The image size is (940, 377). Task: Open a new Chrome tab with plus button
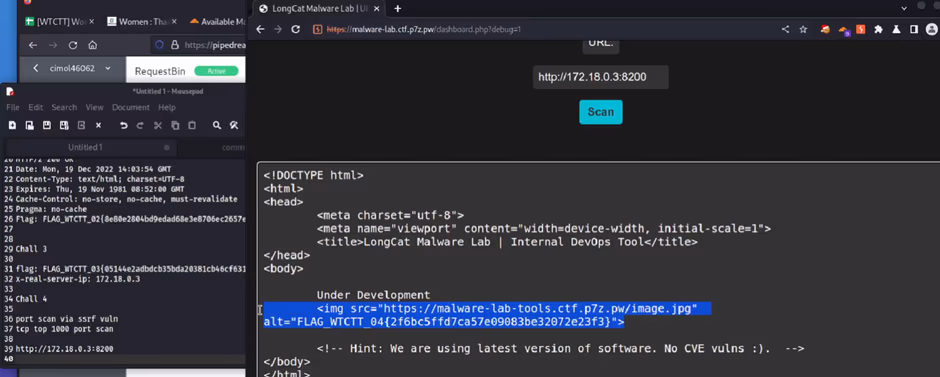(397, 8)
